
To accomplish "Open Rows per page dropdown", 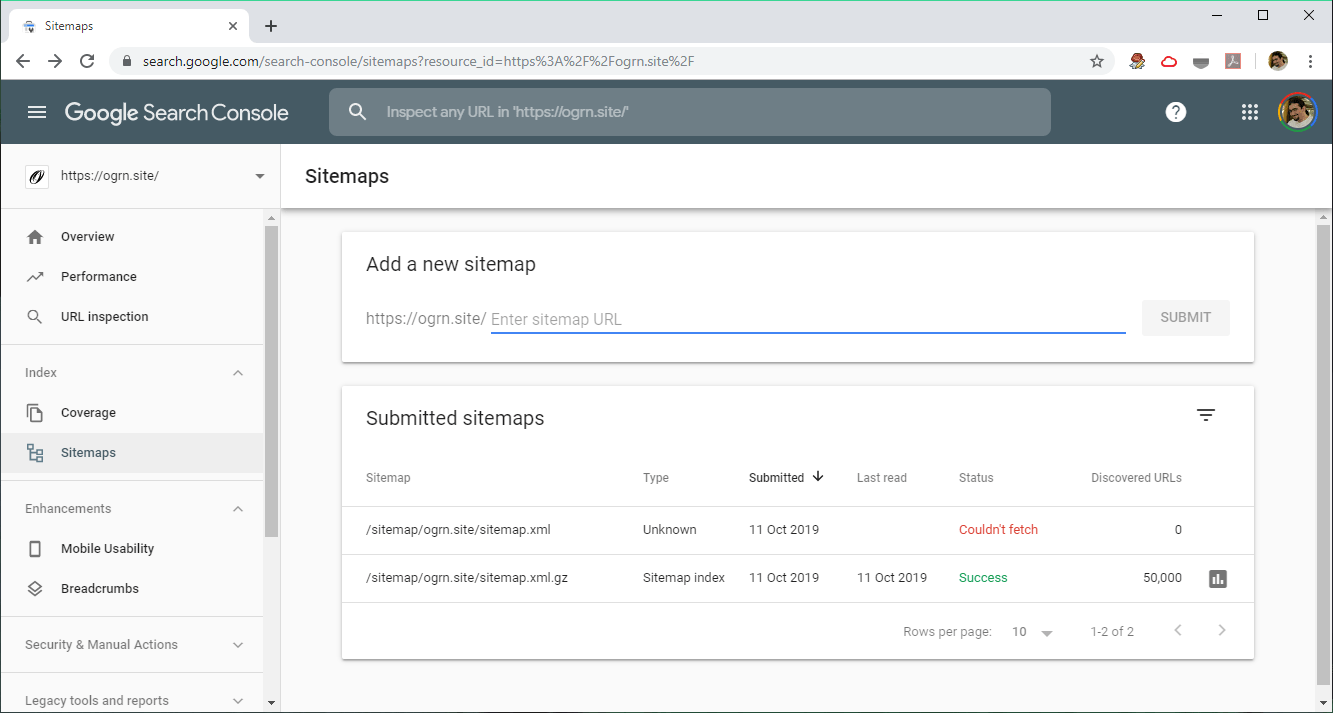I will pos(1033,632).
